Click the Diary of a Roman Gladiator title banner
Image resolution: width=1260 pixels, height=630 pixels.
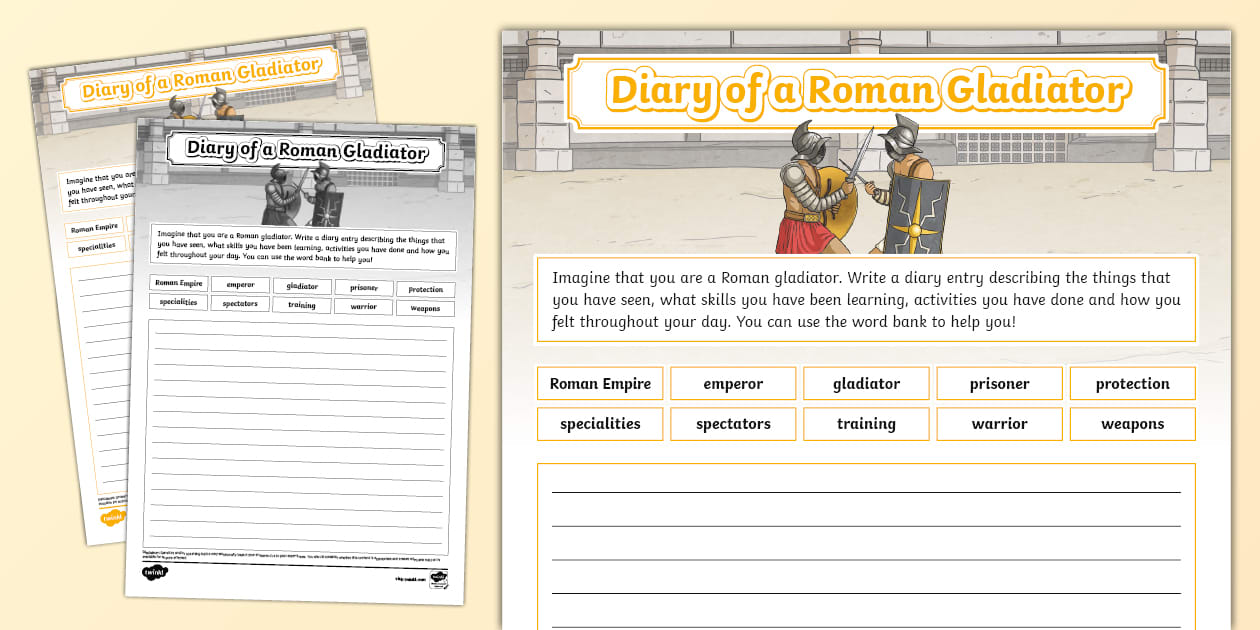(x=866, y=90)
